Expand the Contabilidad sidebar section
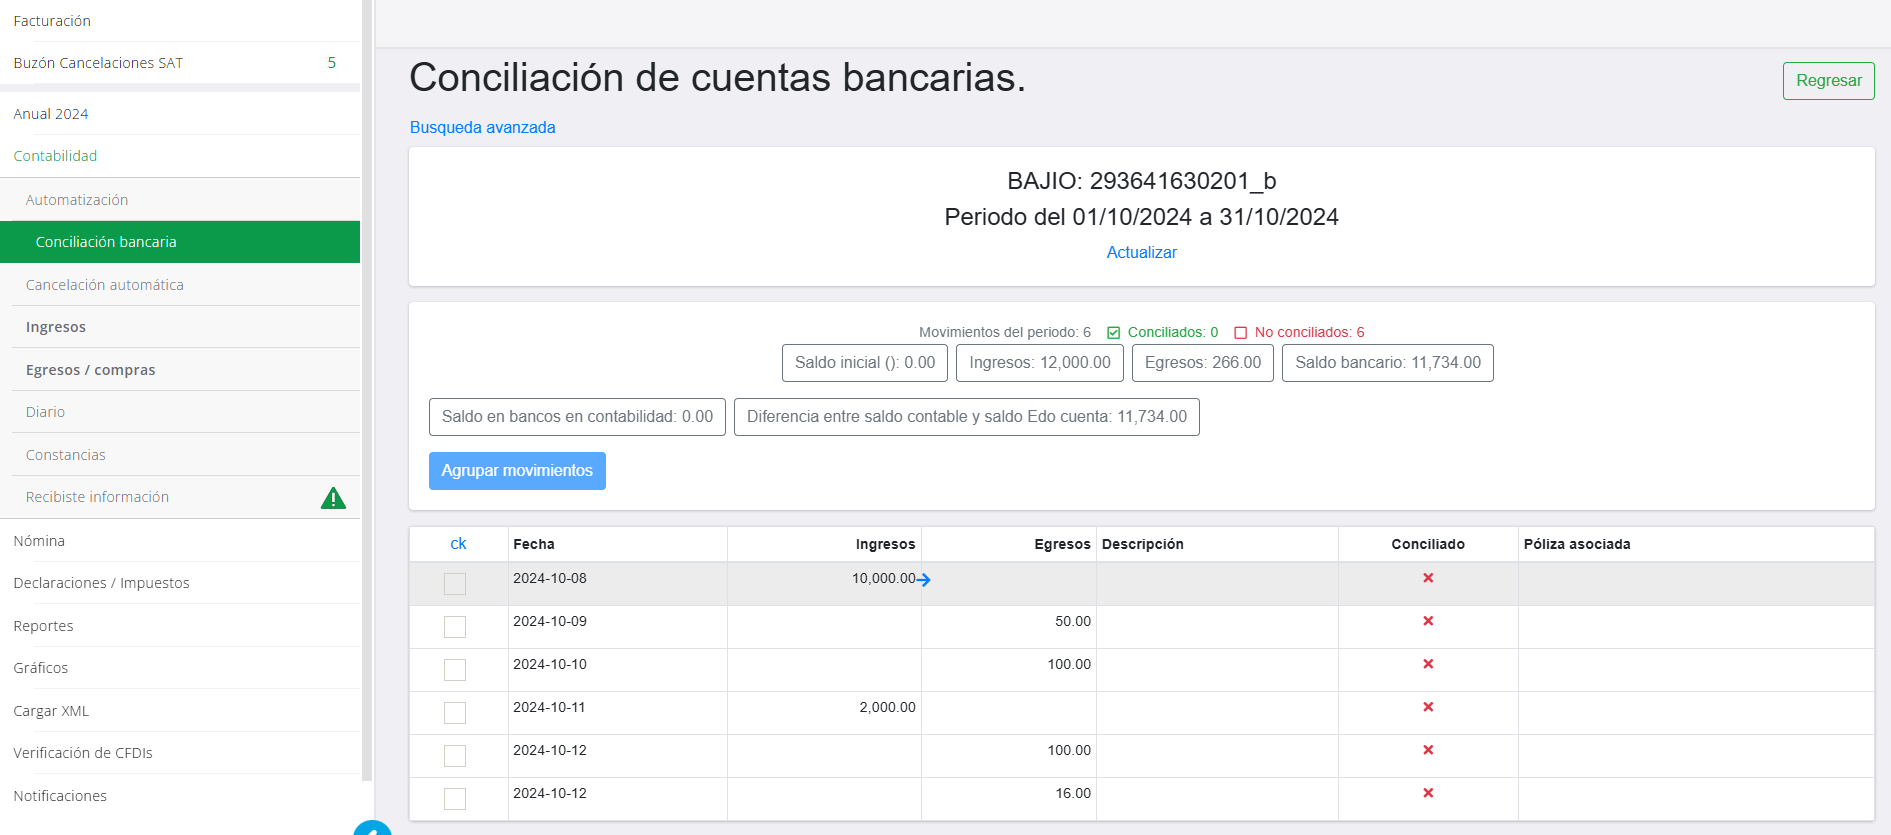This screenshot has width=1891, height=835. coord(55,156)
